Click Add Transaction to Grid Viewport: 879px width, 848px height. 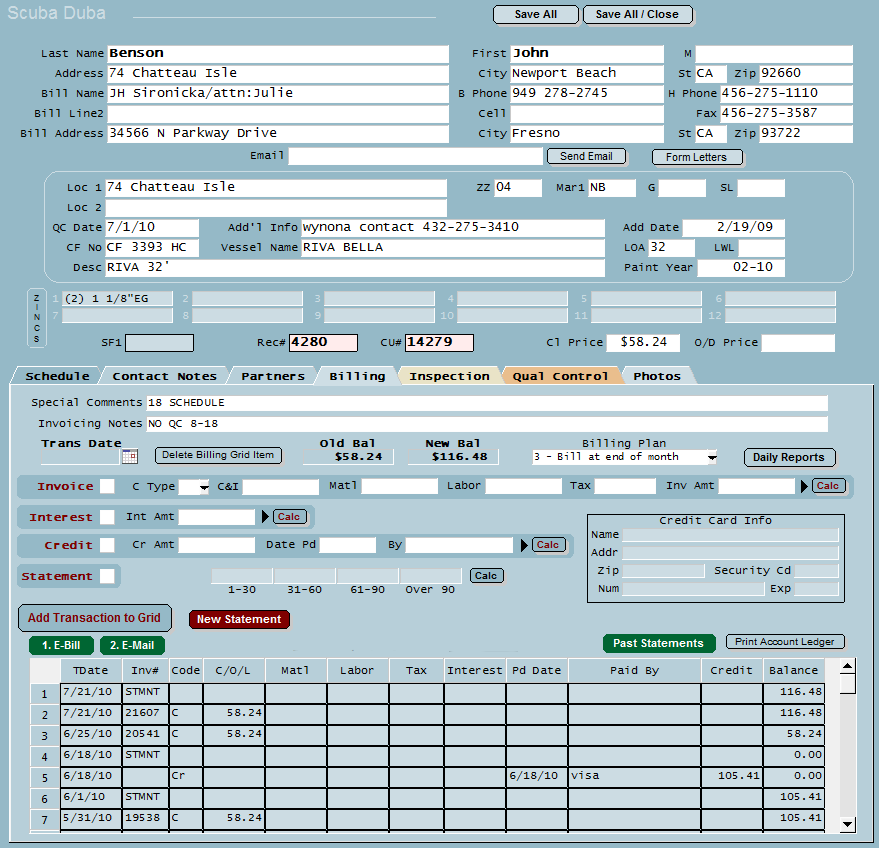[94, 618]
